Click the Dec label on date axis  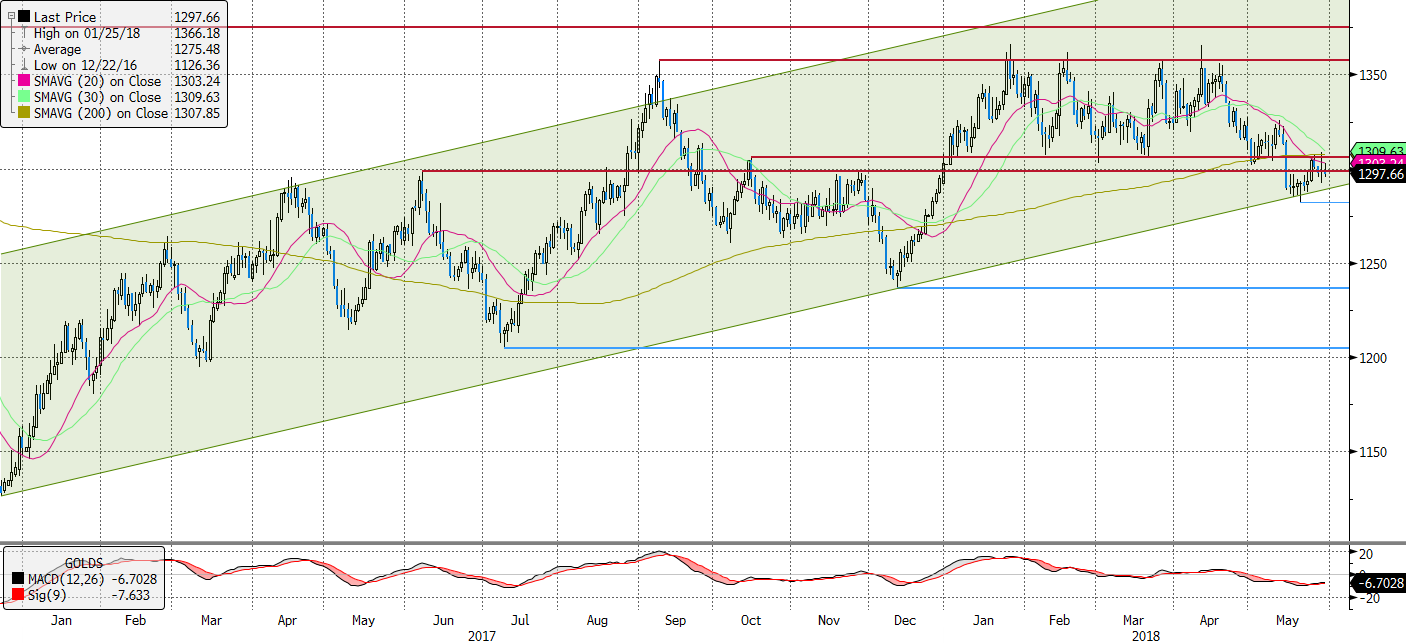(x=904, y=621)
